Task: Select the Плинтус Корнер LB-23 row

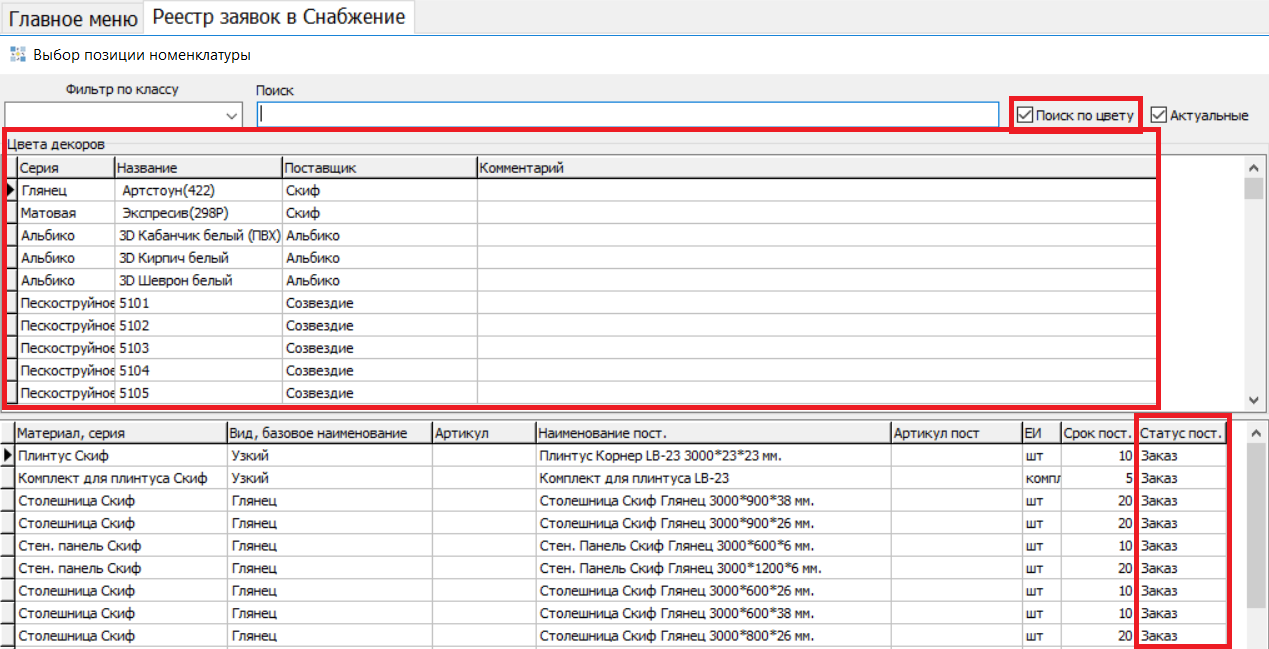Action: point(660,456)
